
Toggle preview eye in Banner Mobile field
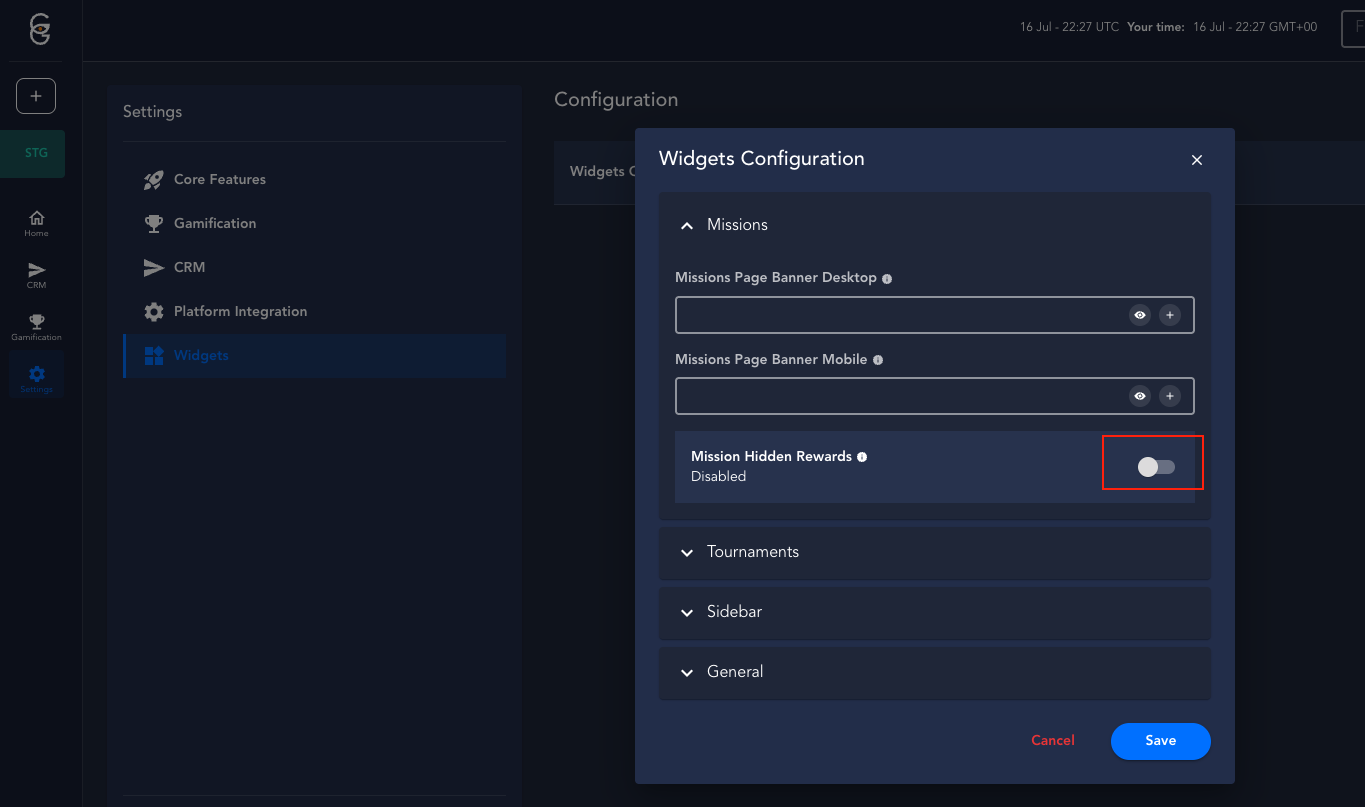coord(1139,396)
